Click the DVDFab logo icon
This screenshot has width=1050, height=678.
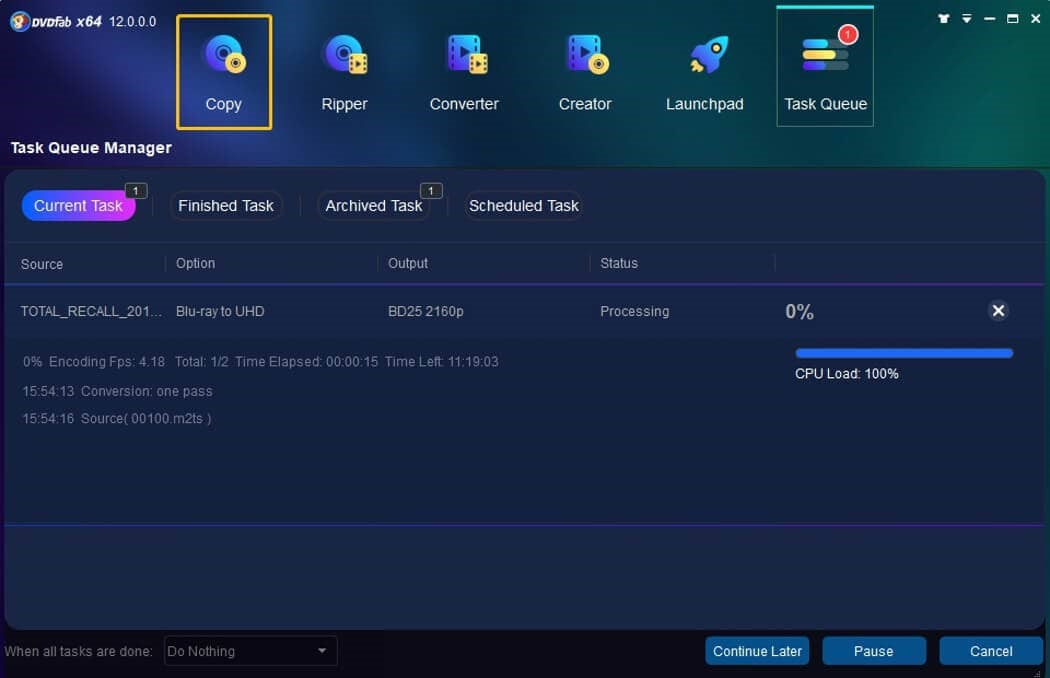[19, 21]
